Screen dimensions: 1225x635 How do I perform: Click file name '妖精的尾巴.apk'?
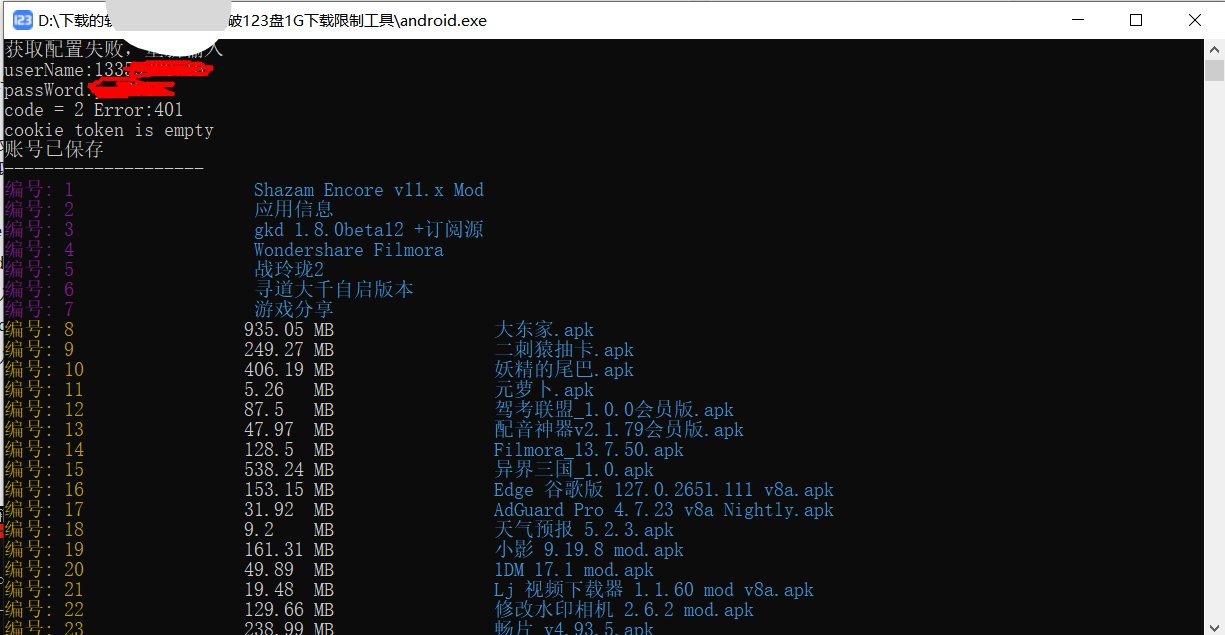pyautogui.click(x=564, y=370)
